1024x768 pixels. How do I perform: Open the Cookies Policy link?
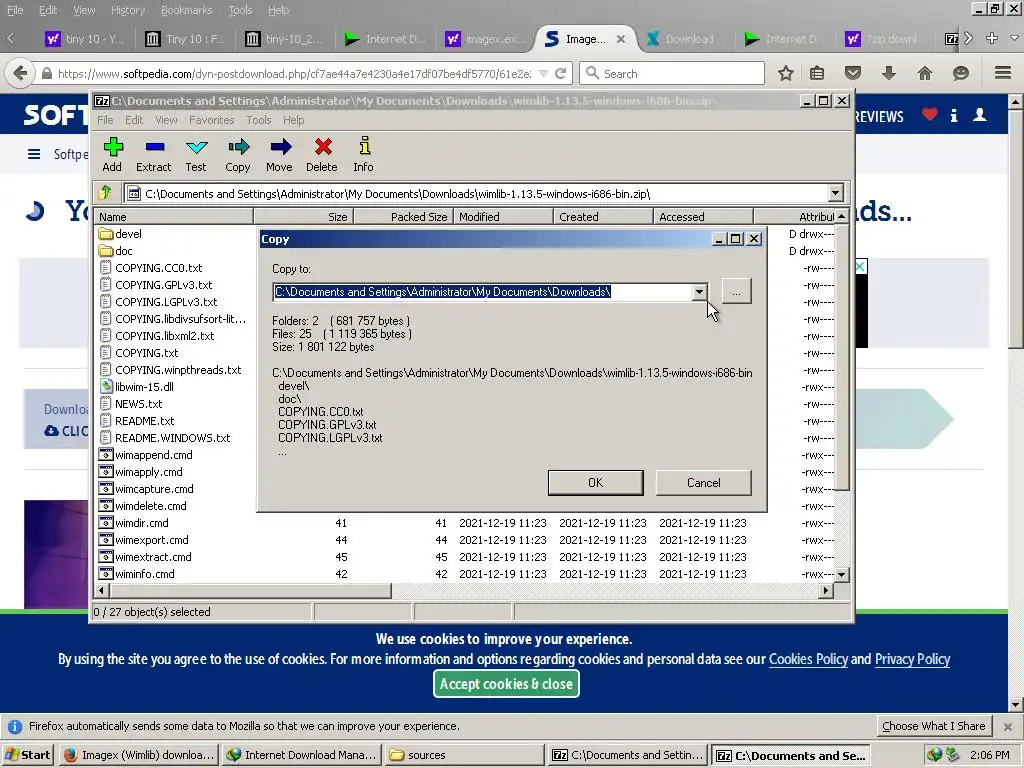pyautogui.click(x=808, y=659)
